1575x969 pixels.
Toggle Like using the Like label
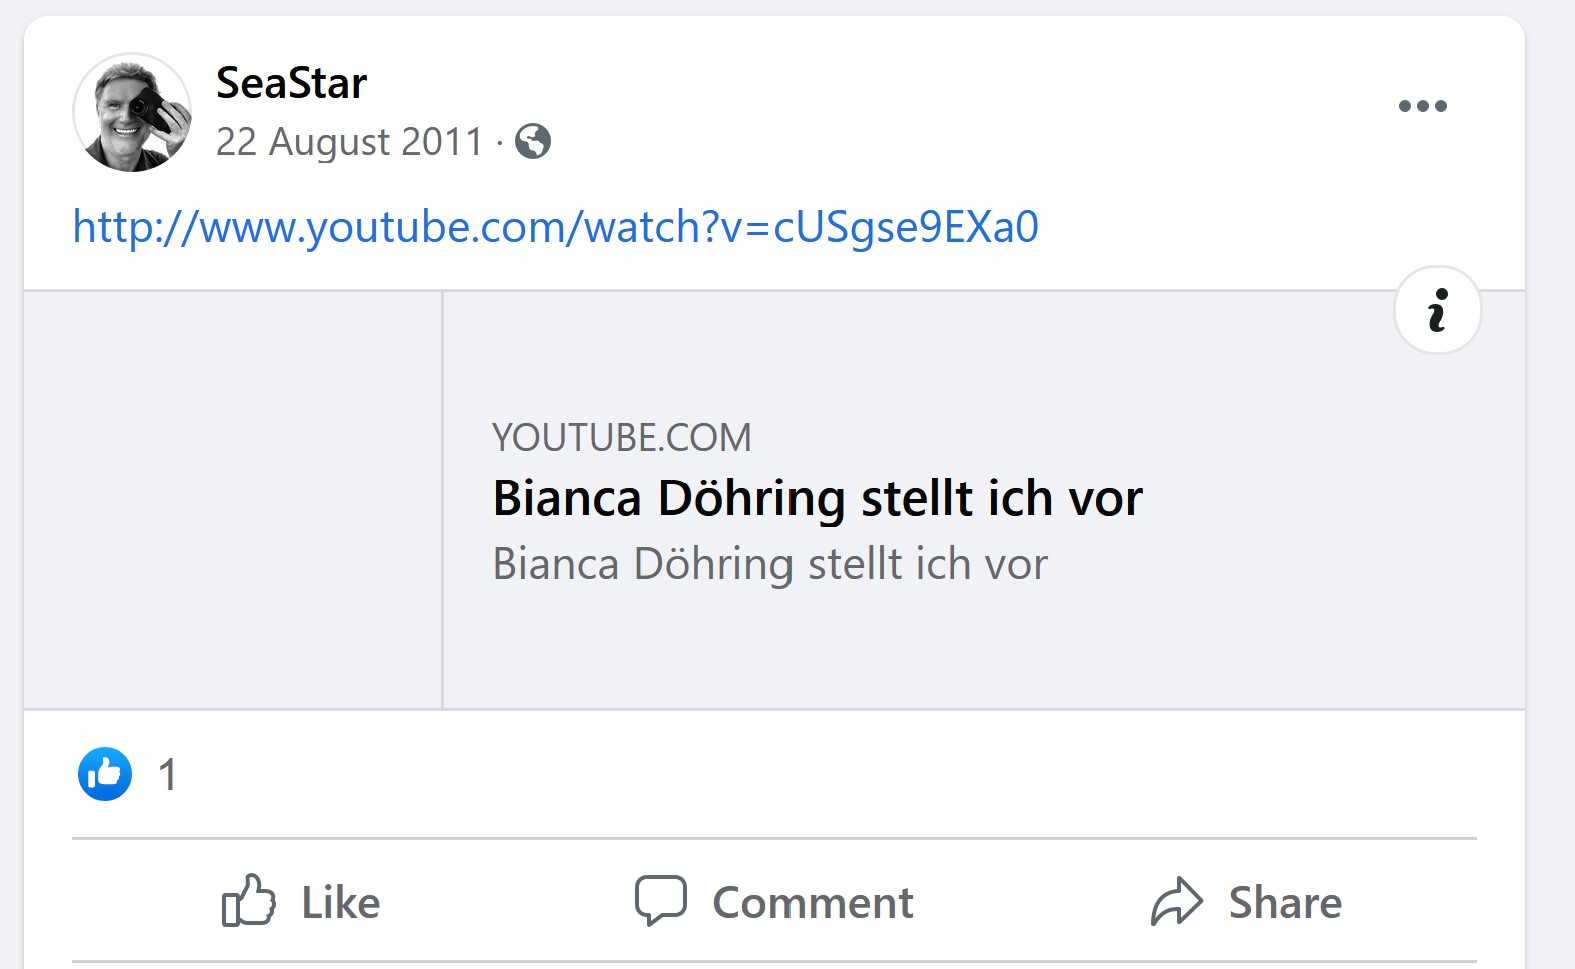340,902
